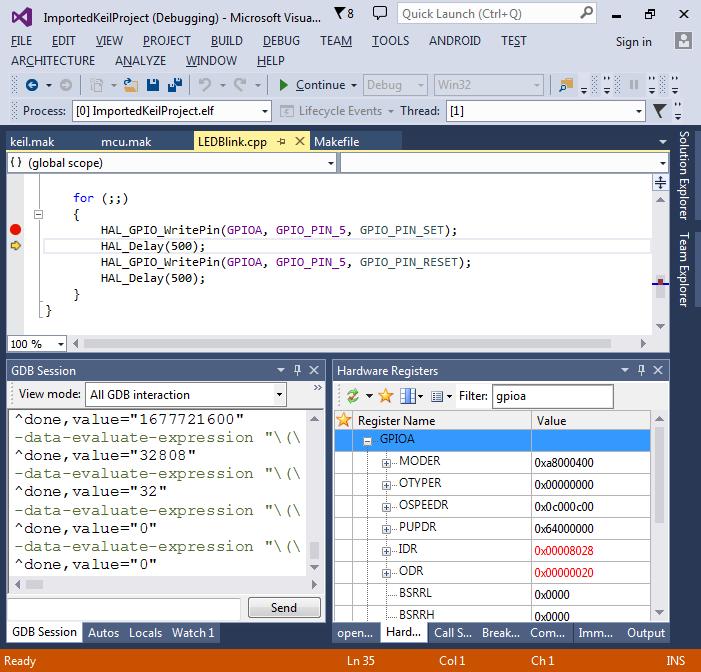Open the DEBUG menu
The image size is (701, 672).
[281, 41]
